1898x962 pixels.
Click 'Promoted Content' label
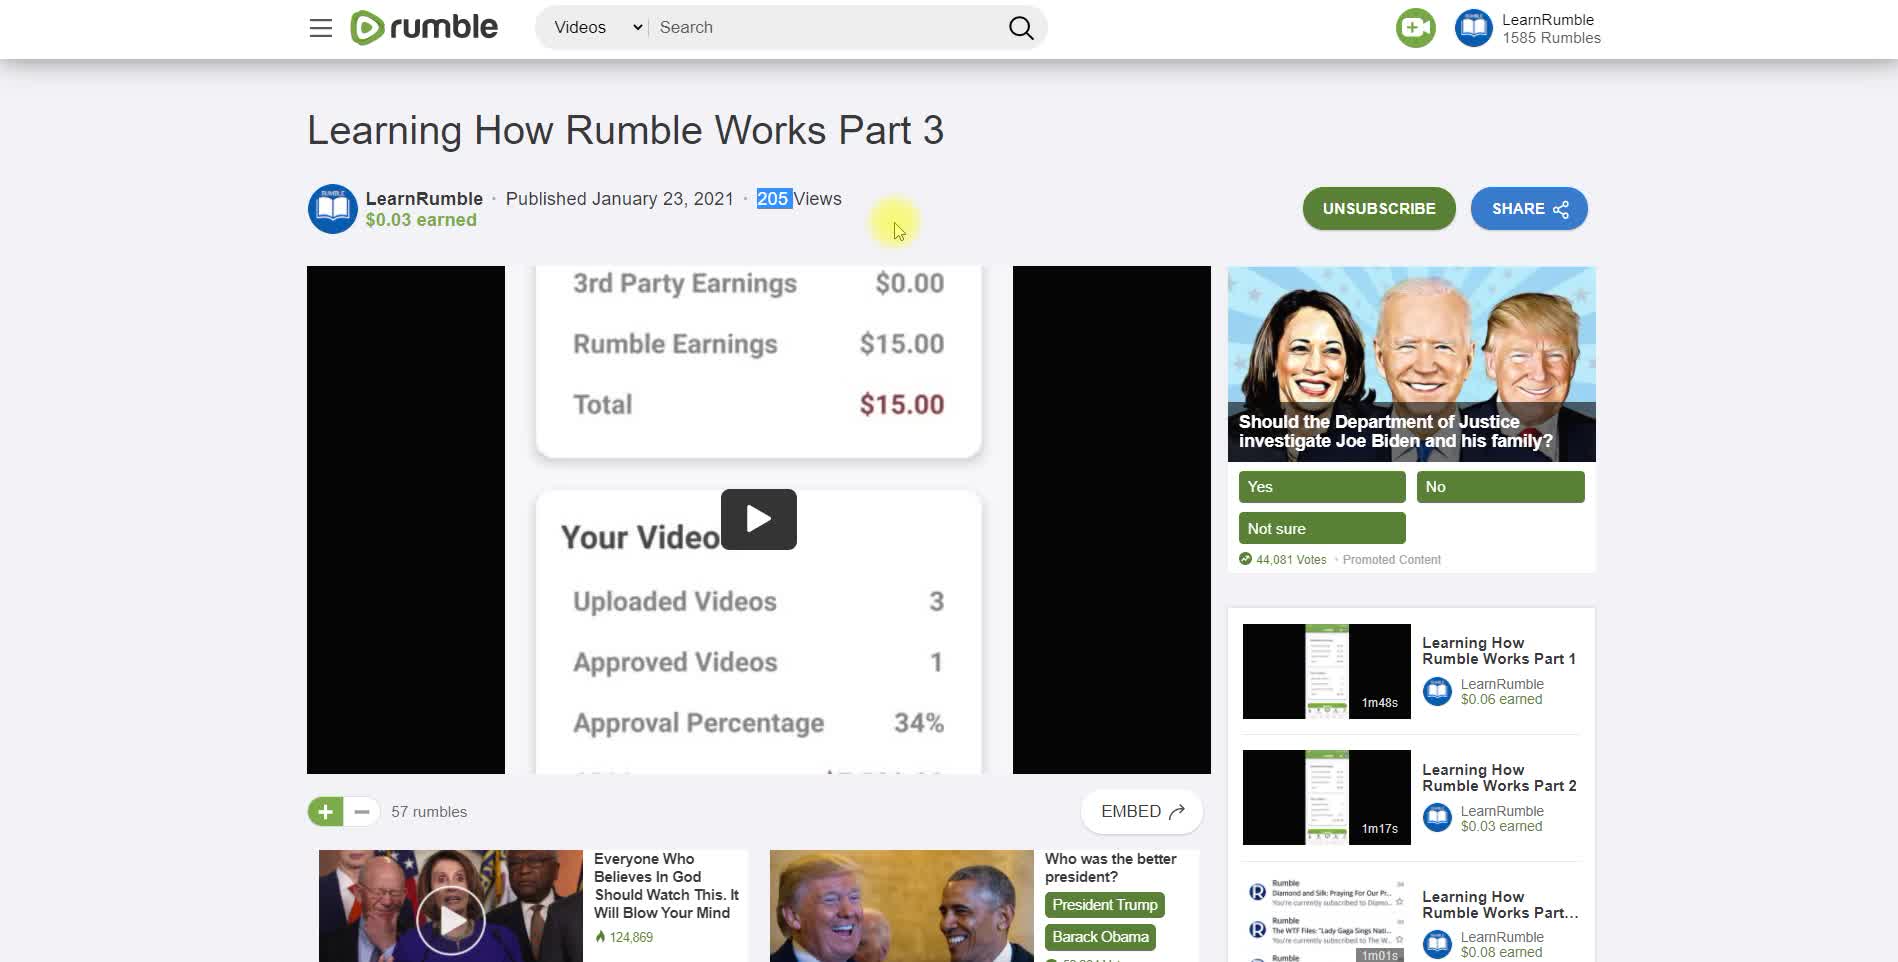tap(1391, 560)
